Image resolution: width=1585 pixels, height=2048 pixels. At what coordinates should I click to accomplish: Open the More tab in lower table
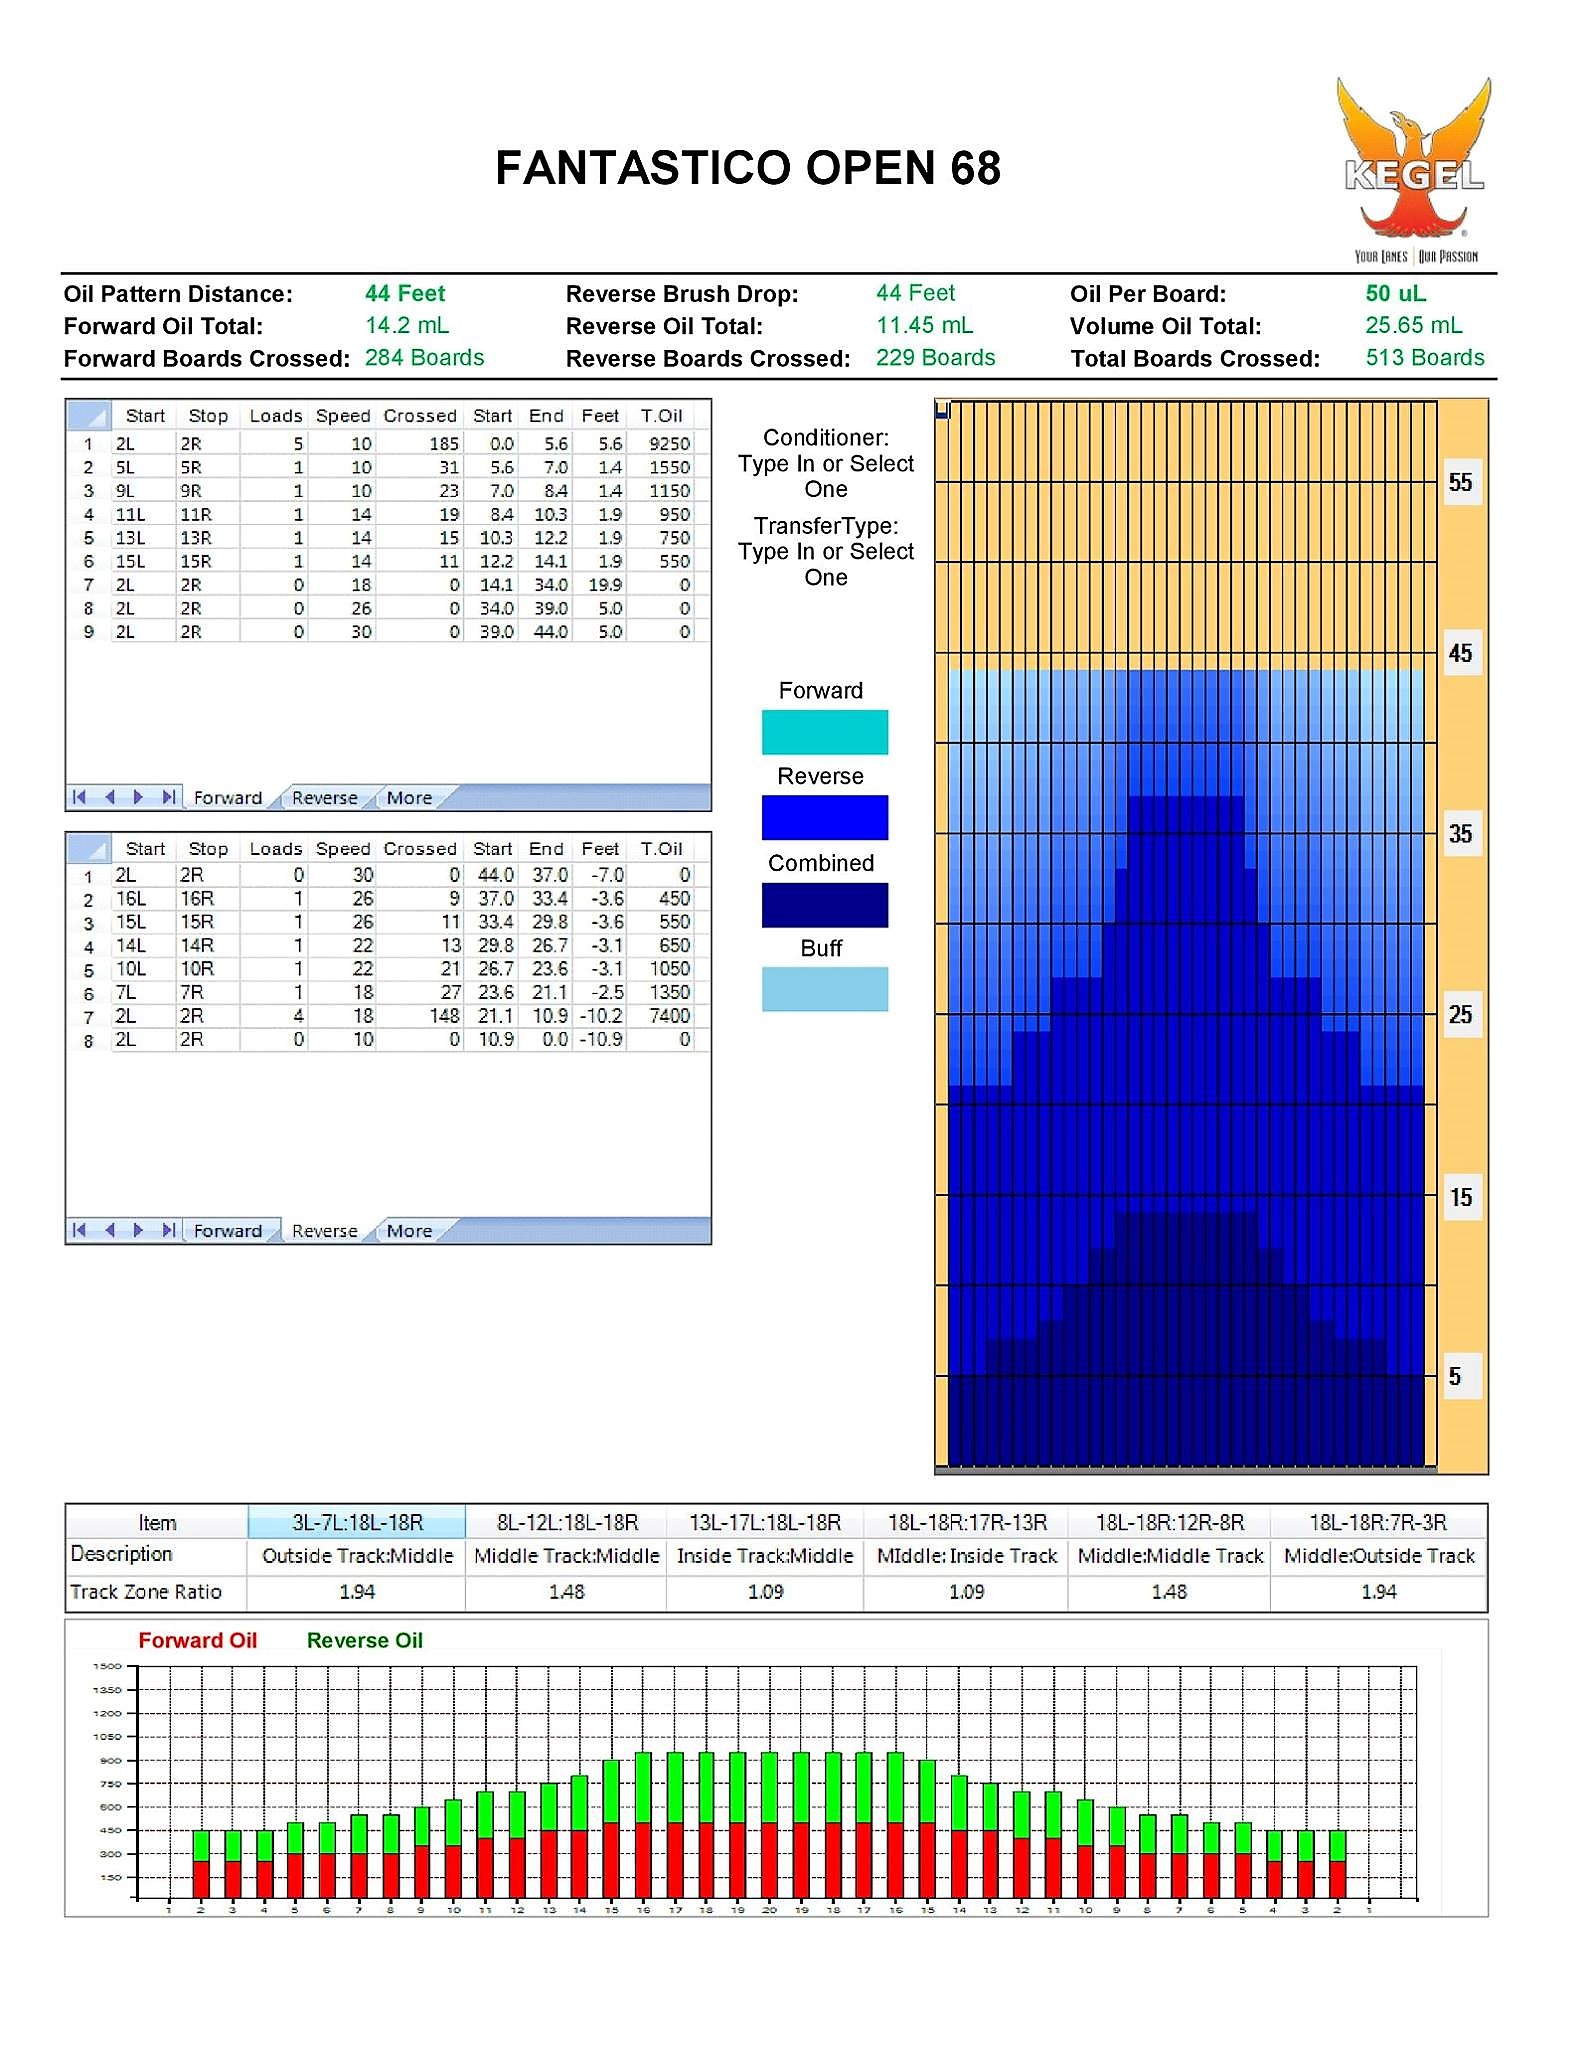click(409, 1231)
